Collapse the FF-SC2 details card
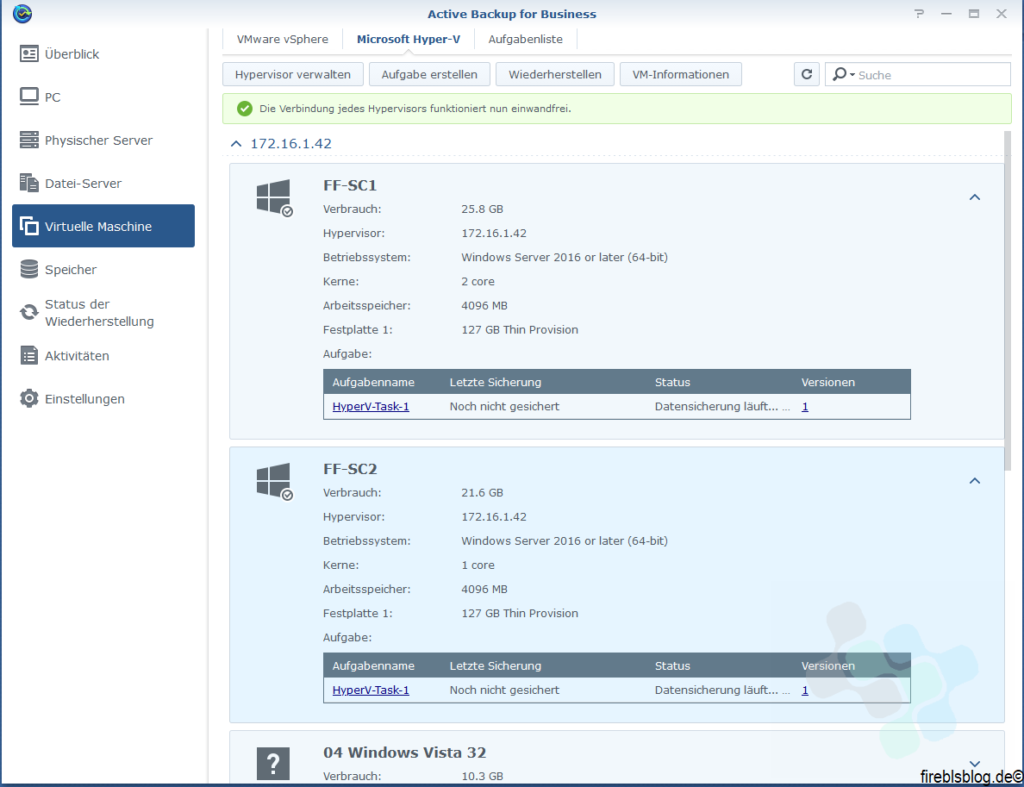 click(974, 481)
